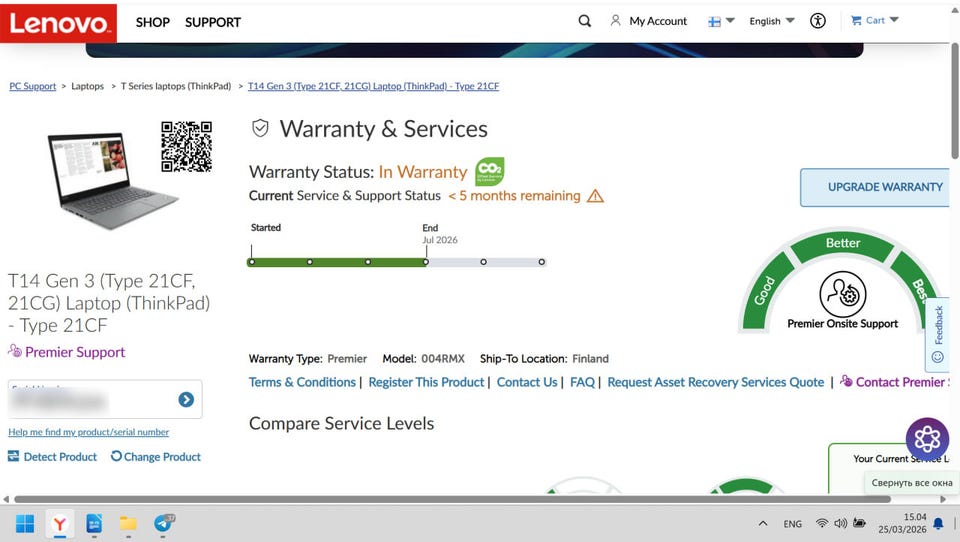Open Telegram from taskbar
The image size is (960, 542).
(163, 524)
